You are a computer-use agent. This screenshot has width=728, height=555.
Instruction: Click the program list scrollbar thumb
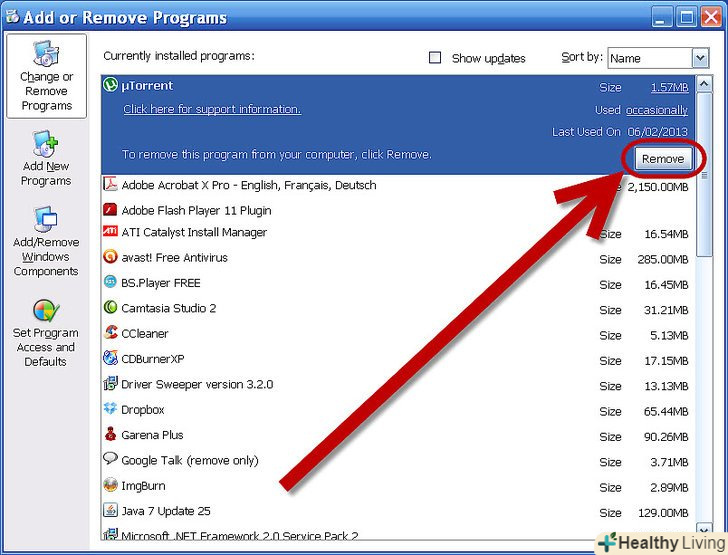(x=704, y=174)
